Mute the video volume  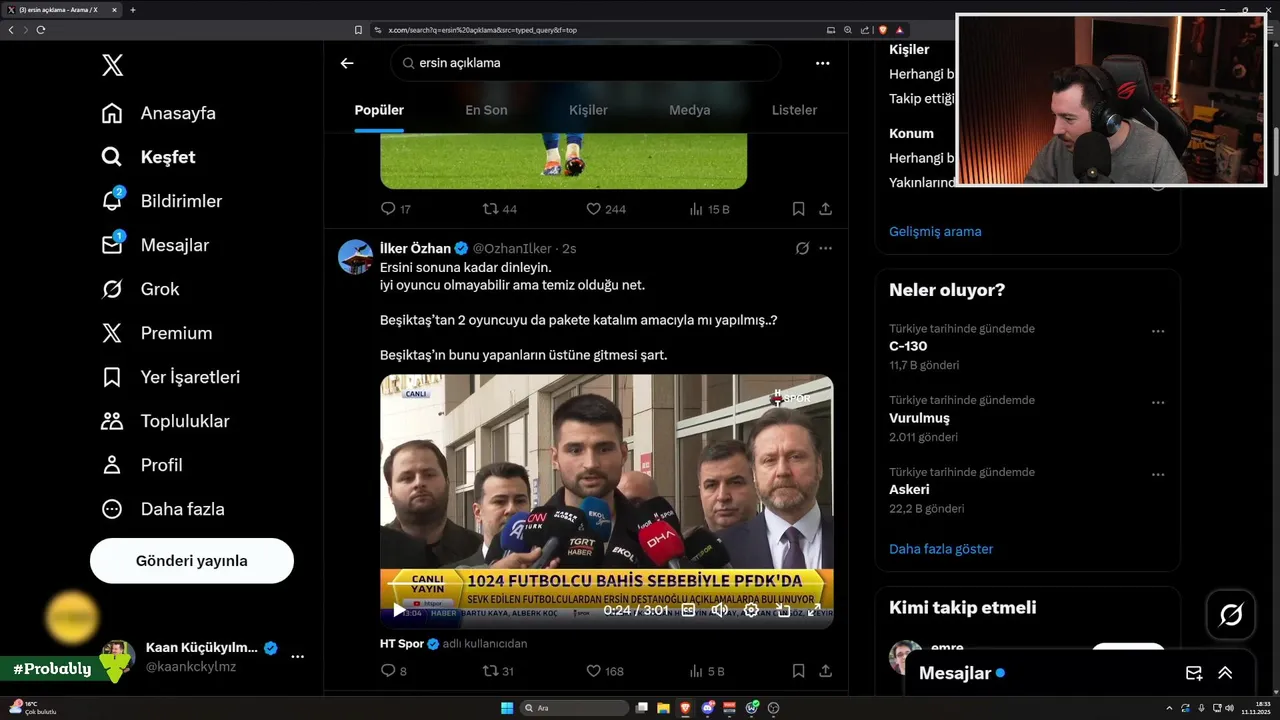point(719,610)
